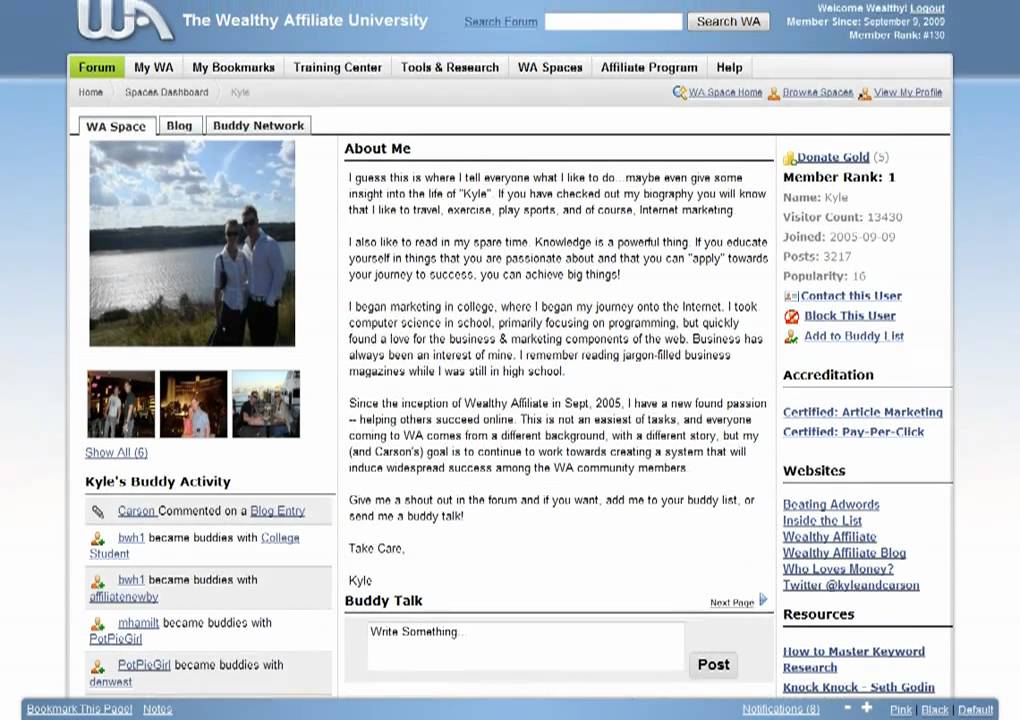This screenshot has height=720, width=1020.
Task: Open the Who Loves Money? link
Action: tap(839, 569)
